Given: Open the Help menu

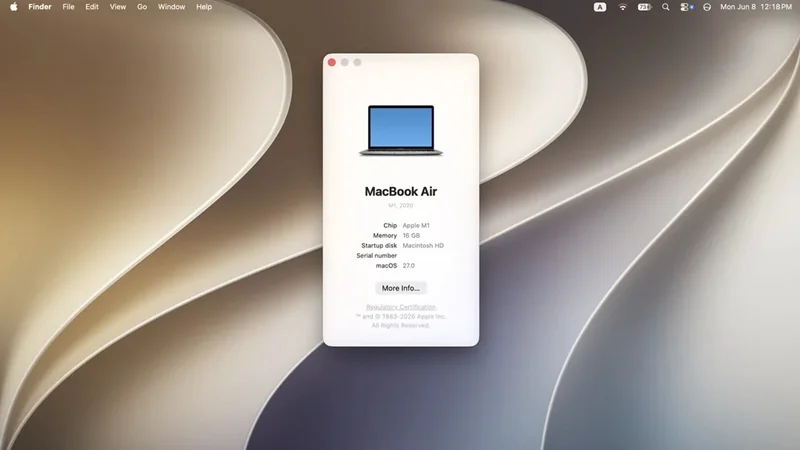Looking at the screenshot, I should pyautogui.click(x=204, y=7).
